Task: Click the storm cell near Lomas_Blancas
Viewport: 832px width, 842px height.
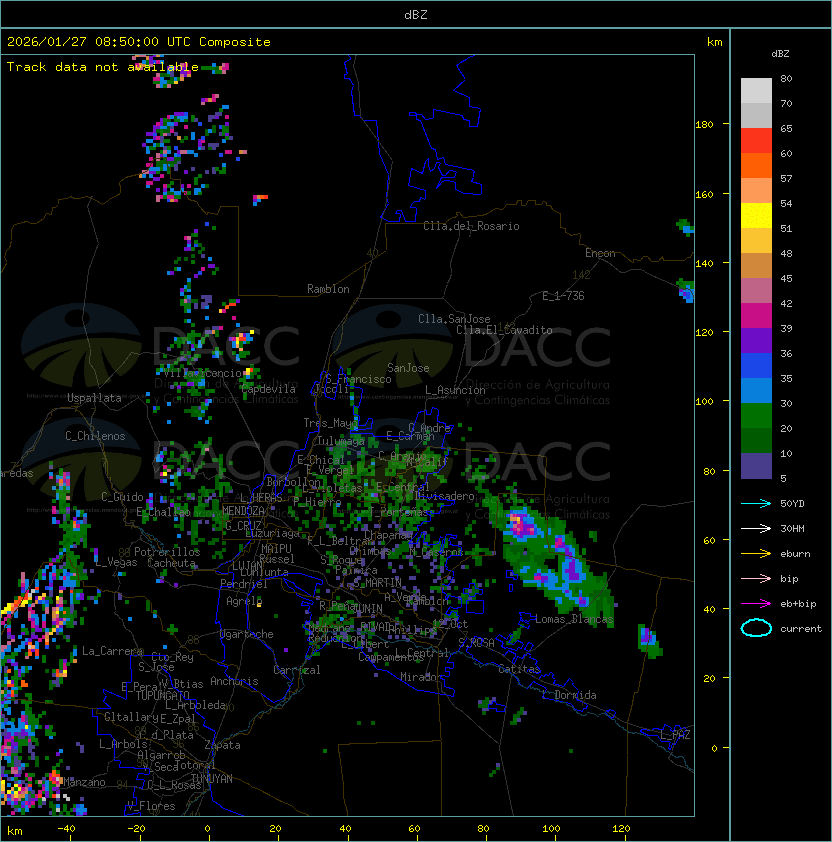Action: [x=555, y=565]
